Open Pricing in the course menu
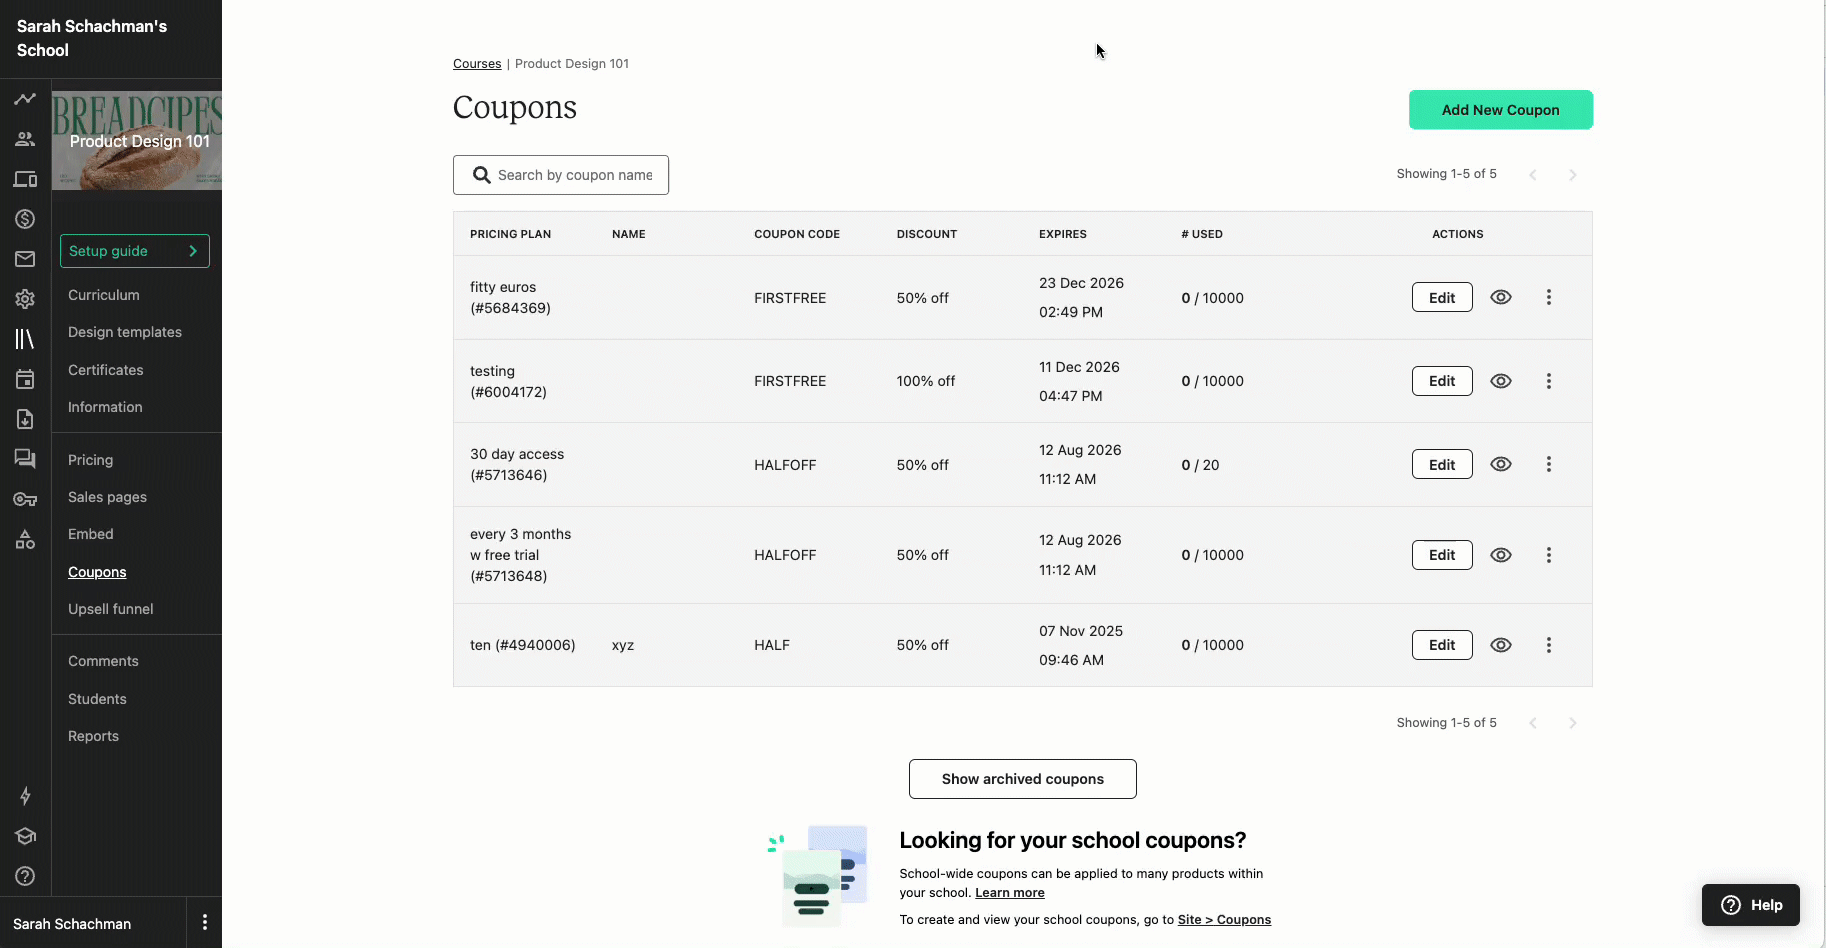Screen dimensions: 1826x948 tap(90, 460)
